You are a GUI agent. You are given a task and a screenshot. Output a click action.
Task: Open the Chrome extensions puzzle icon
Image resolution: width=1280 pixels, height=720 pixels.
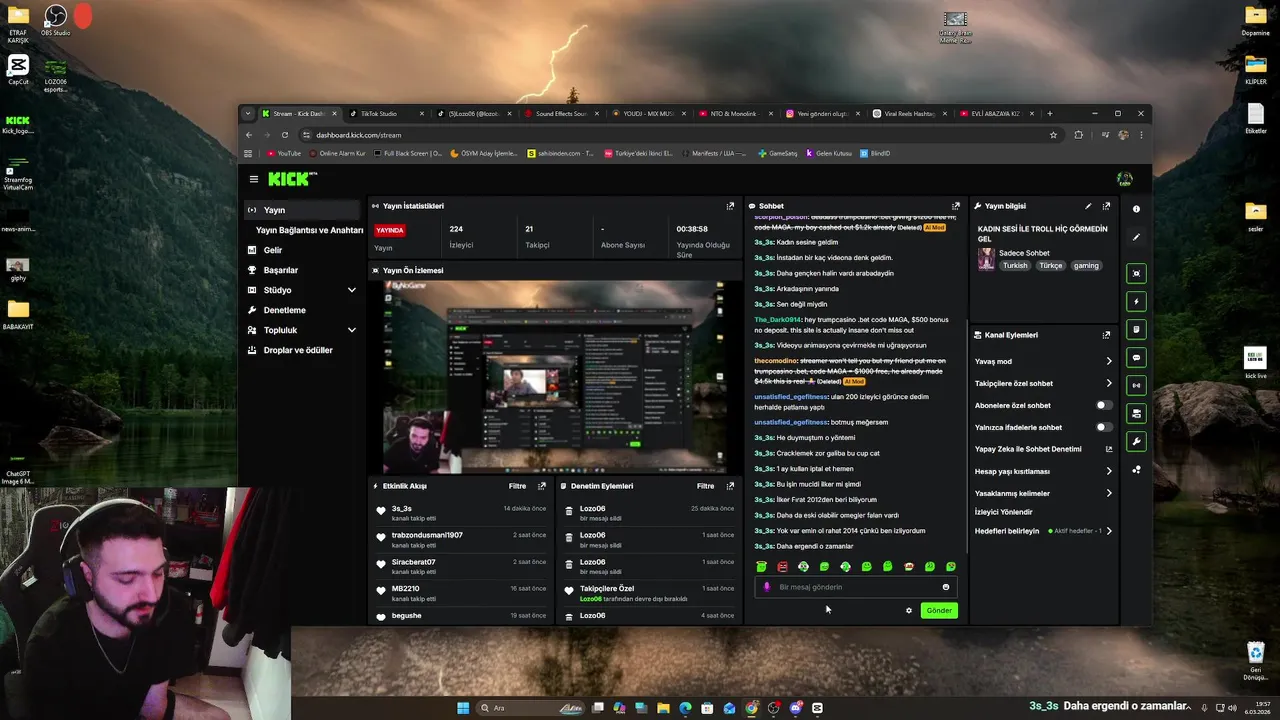(1078, 135)
